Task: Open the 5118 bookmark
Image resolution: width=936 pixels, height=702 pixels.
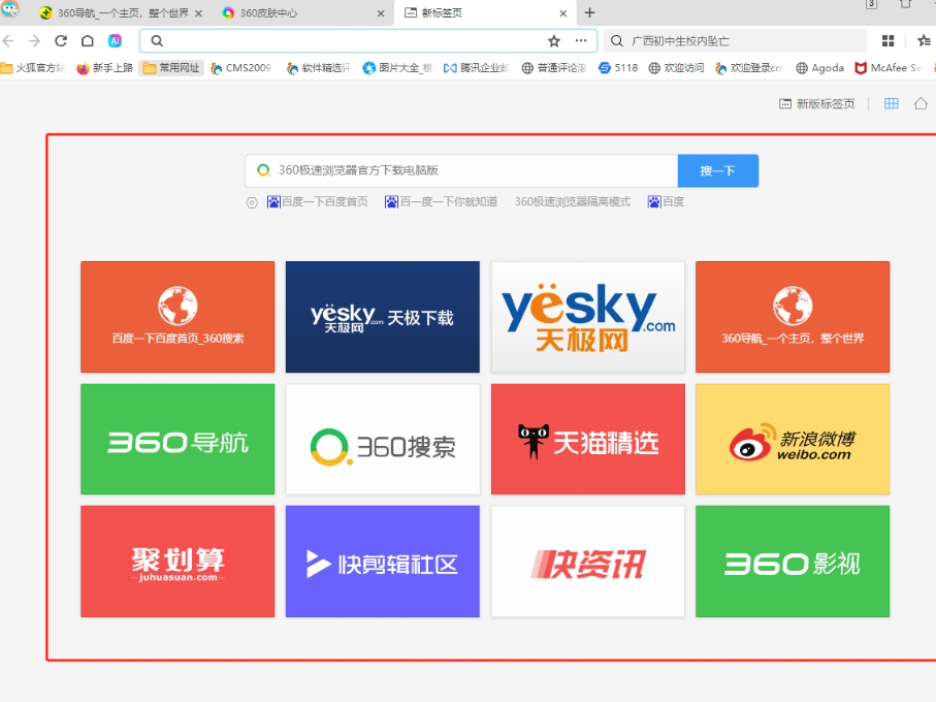Action: [618, 68]
